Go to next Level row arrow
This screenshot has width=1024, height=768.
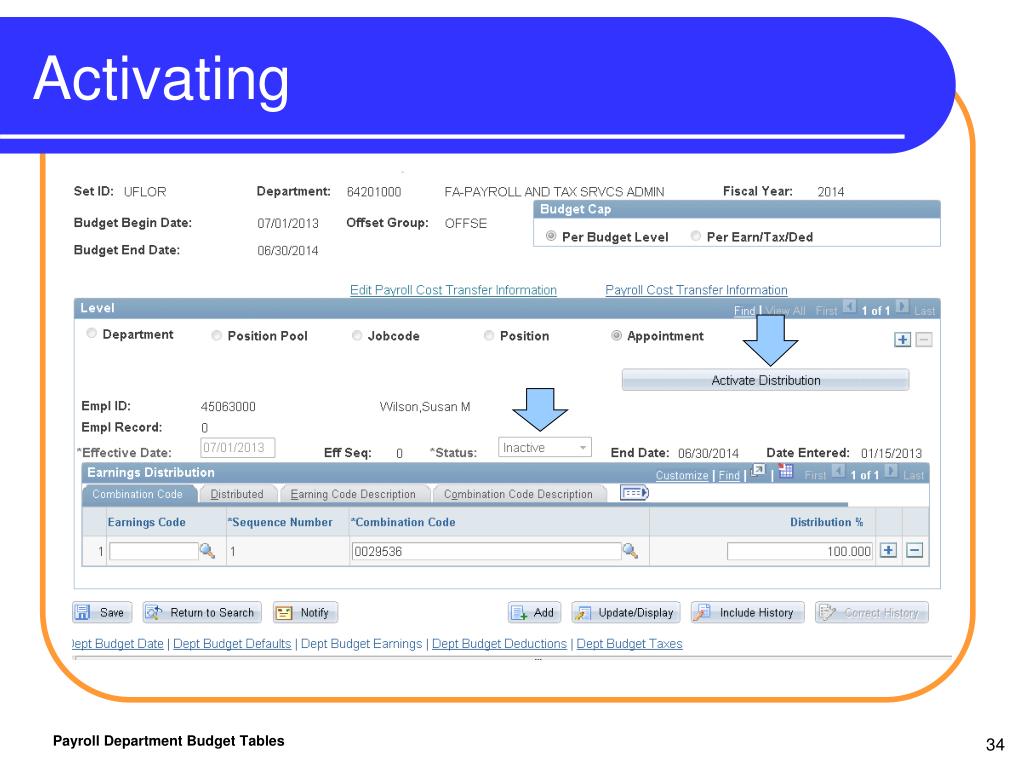coord(902,306)
